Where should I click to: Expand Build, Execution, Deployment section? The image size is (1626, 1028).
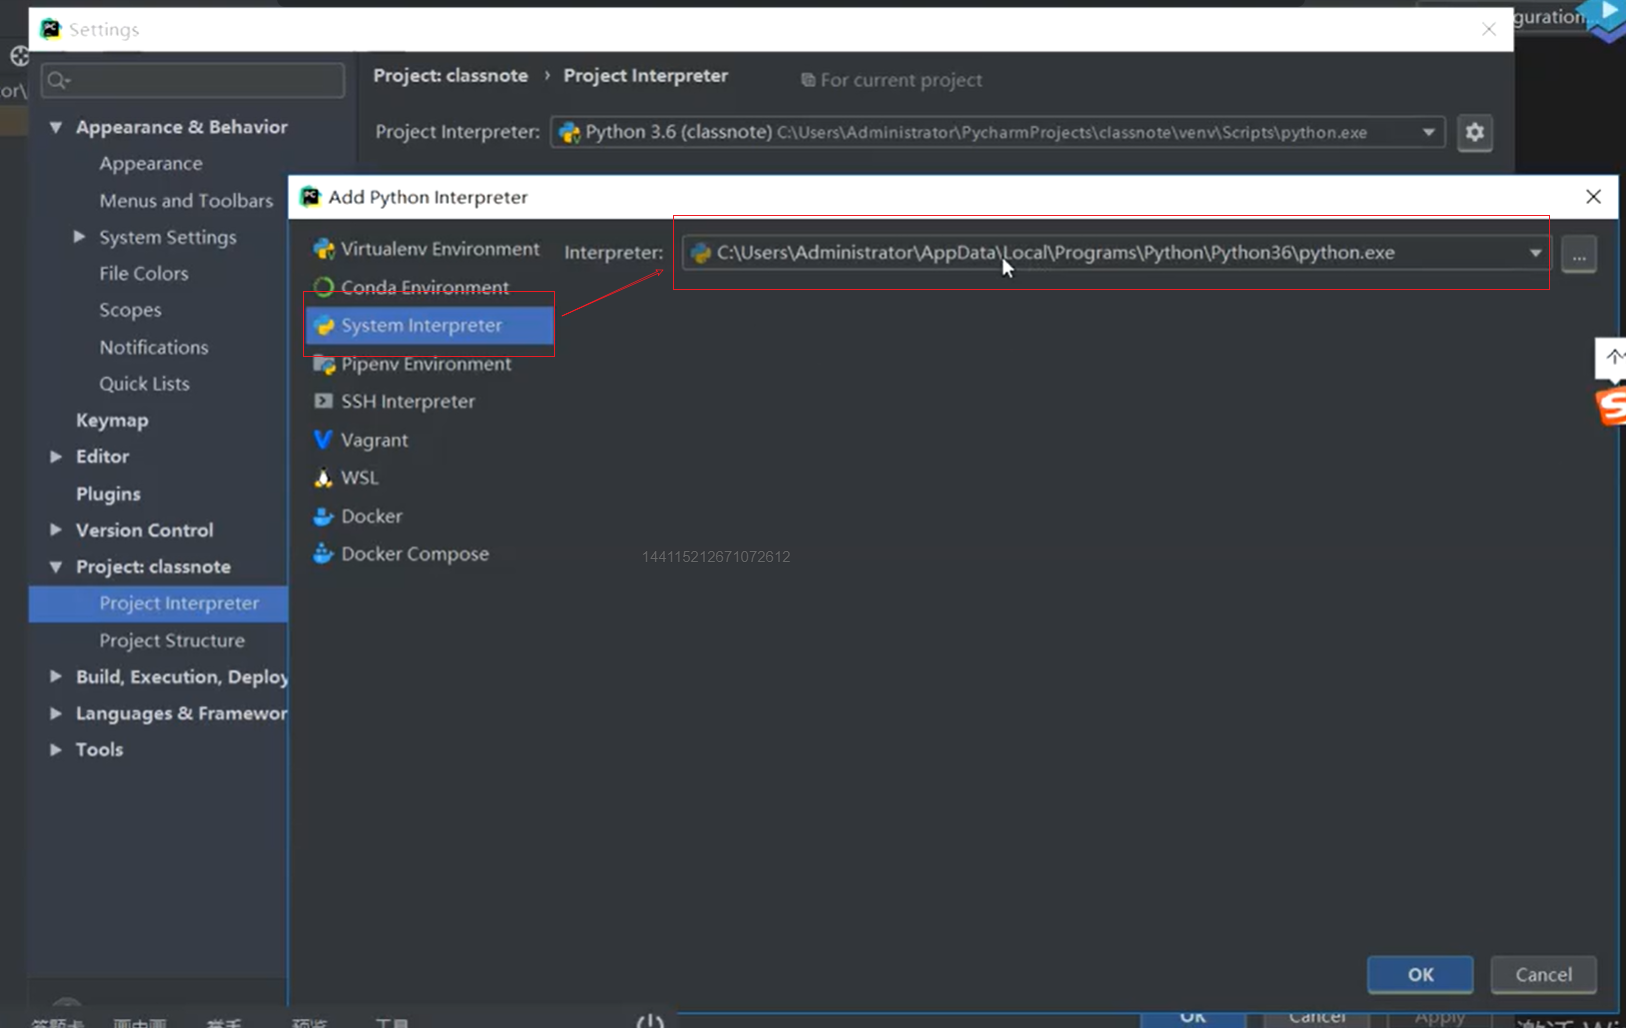coord(56,677)
